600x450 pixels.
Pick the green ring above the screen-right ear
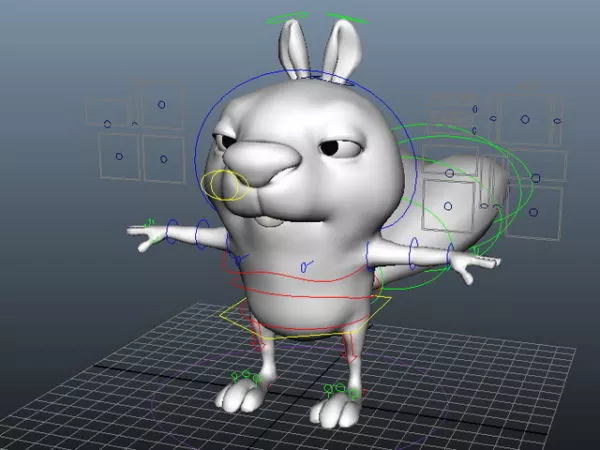pos(347,18)
